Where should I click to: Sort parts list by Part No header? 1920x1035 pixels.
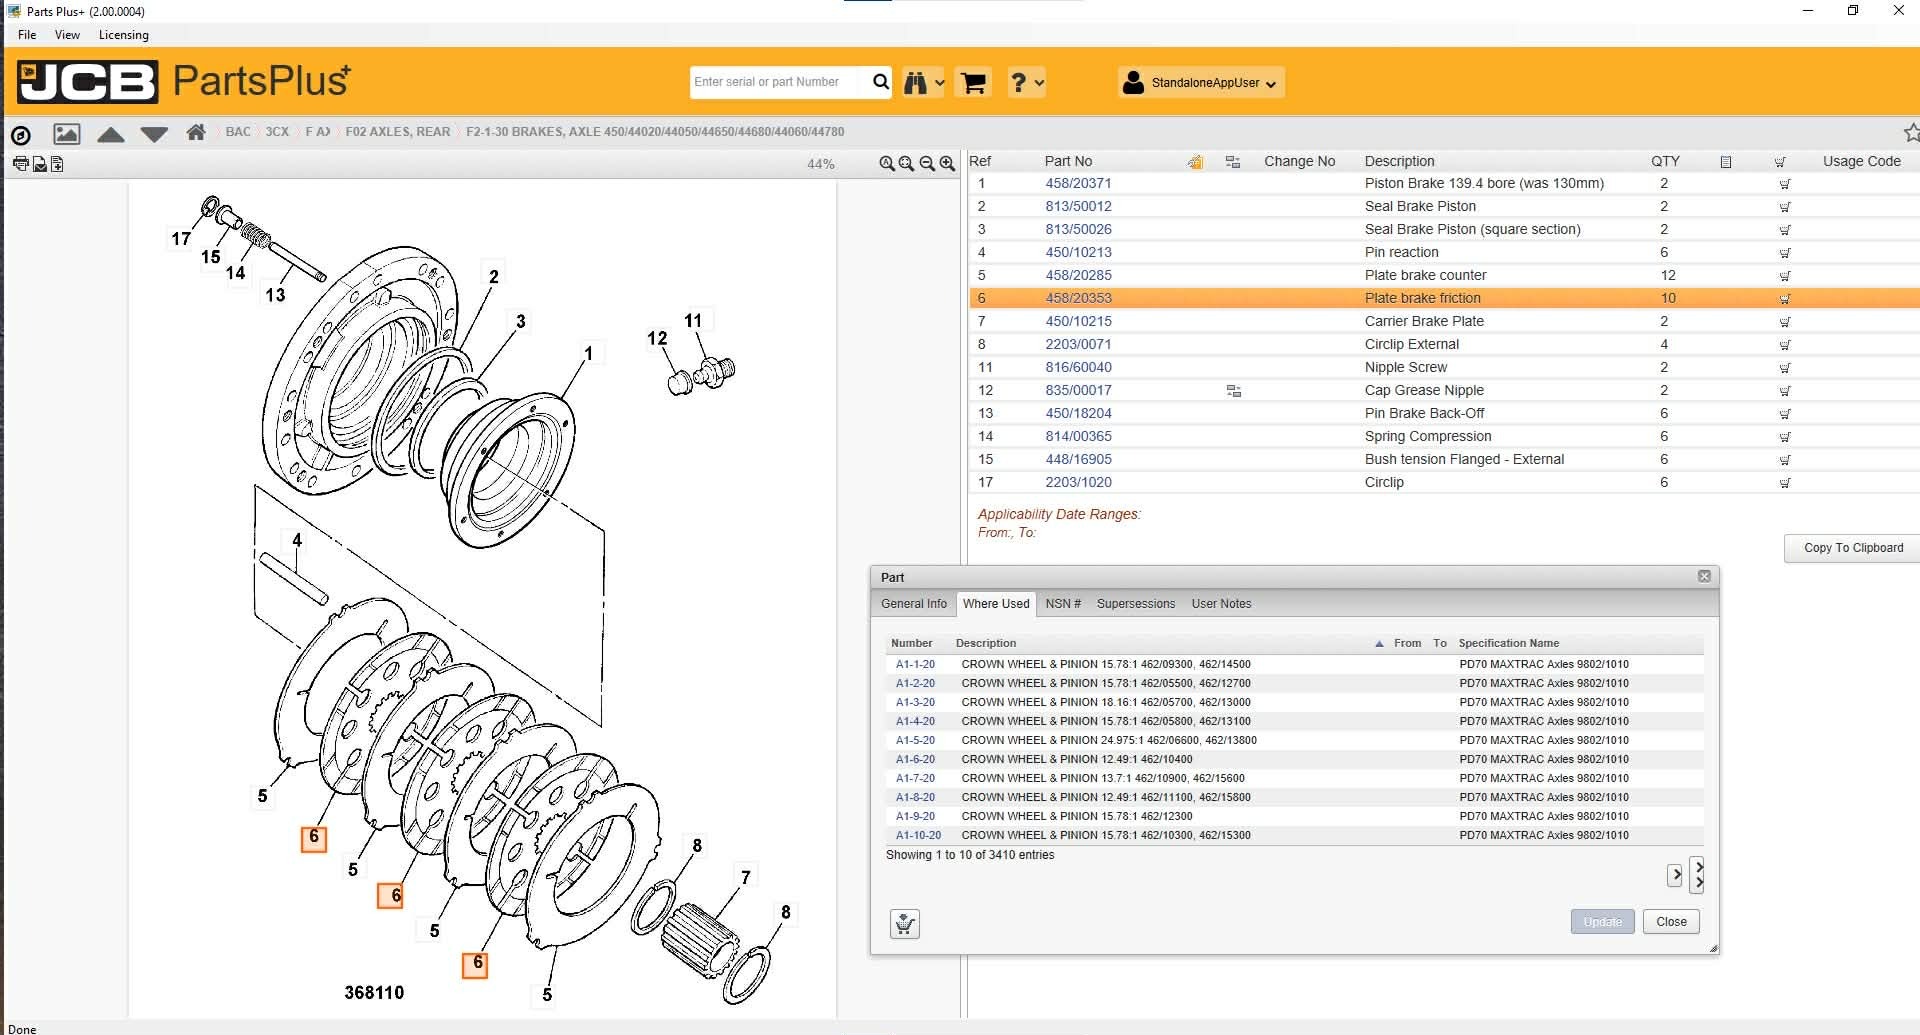point(1068,162)
